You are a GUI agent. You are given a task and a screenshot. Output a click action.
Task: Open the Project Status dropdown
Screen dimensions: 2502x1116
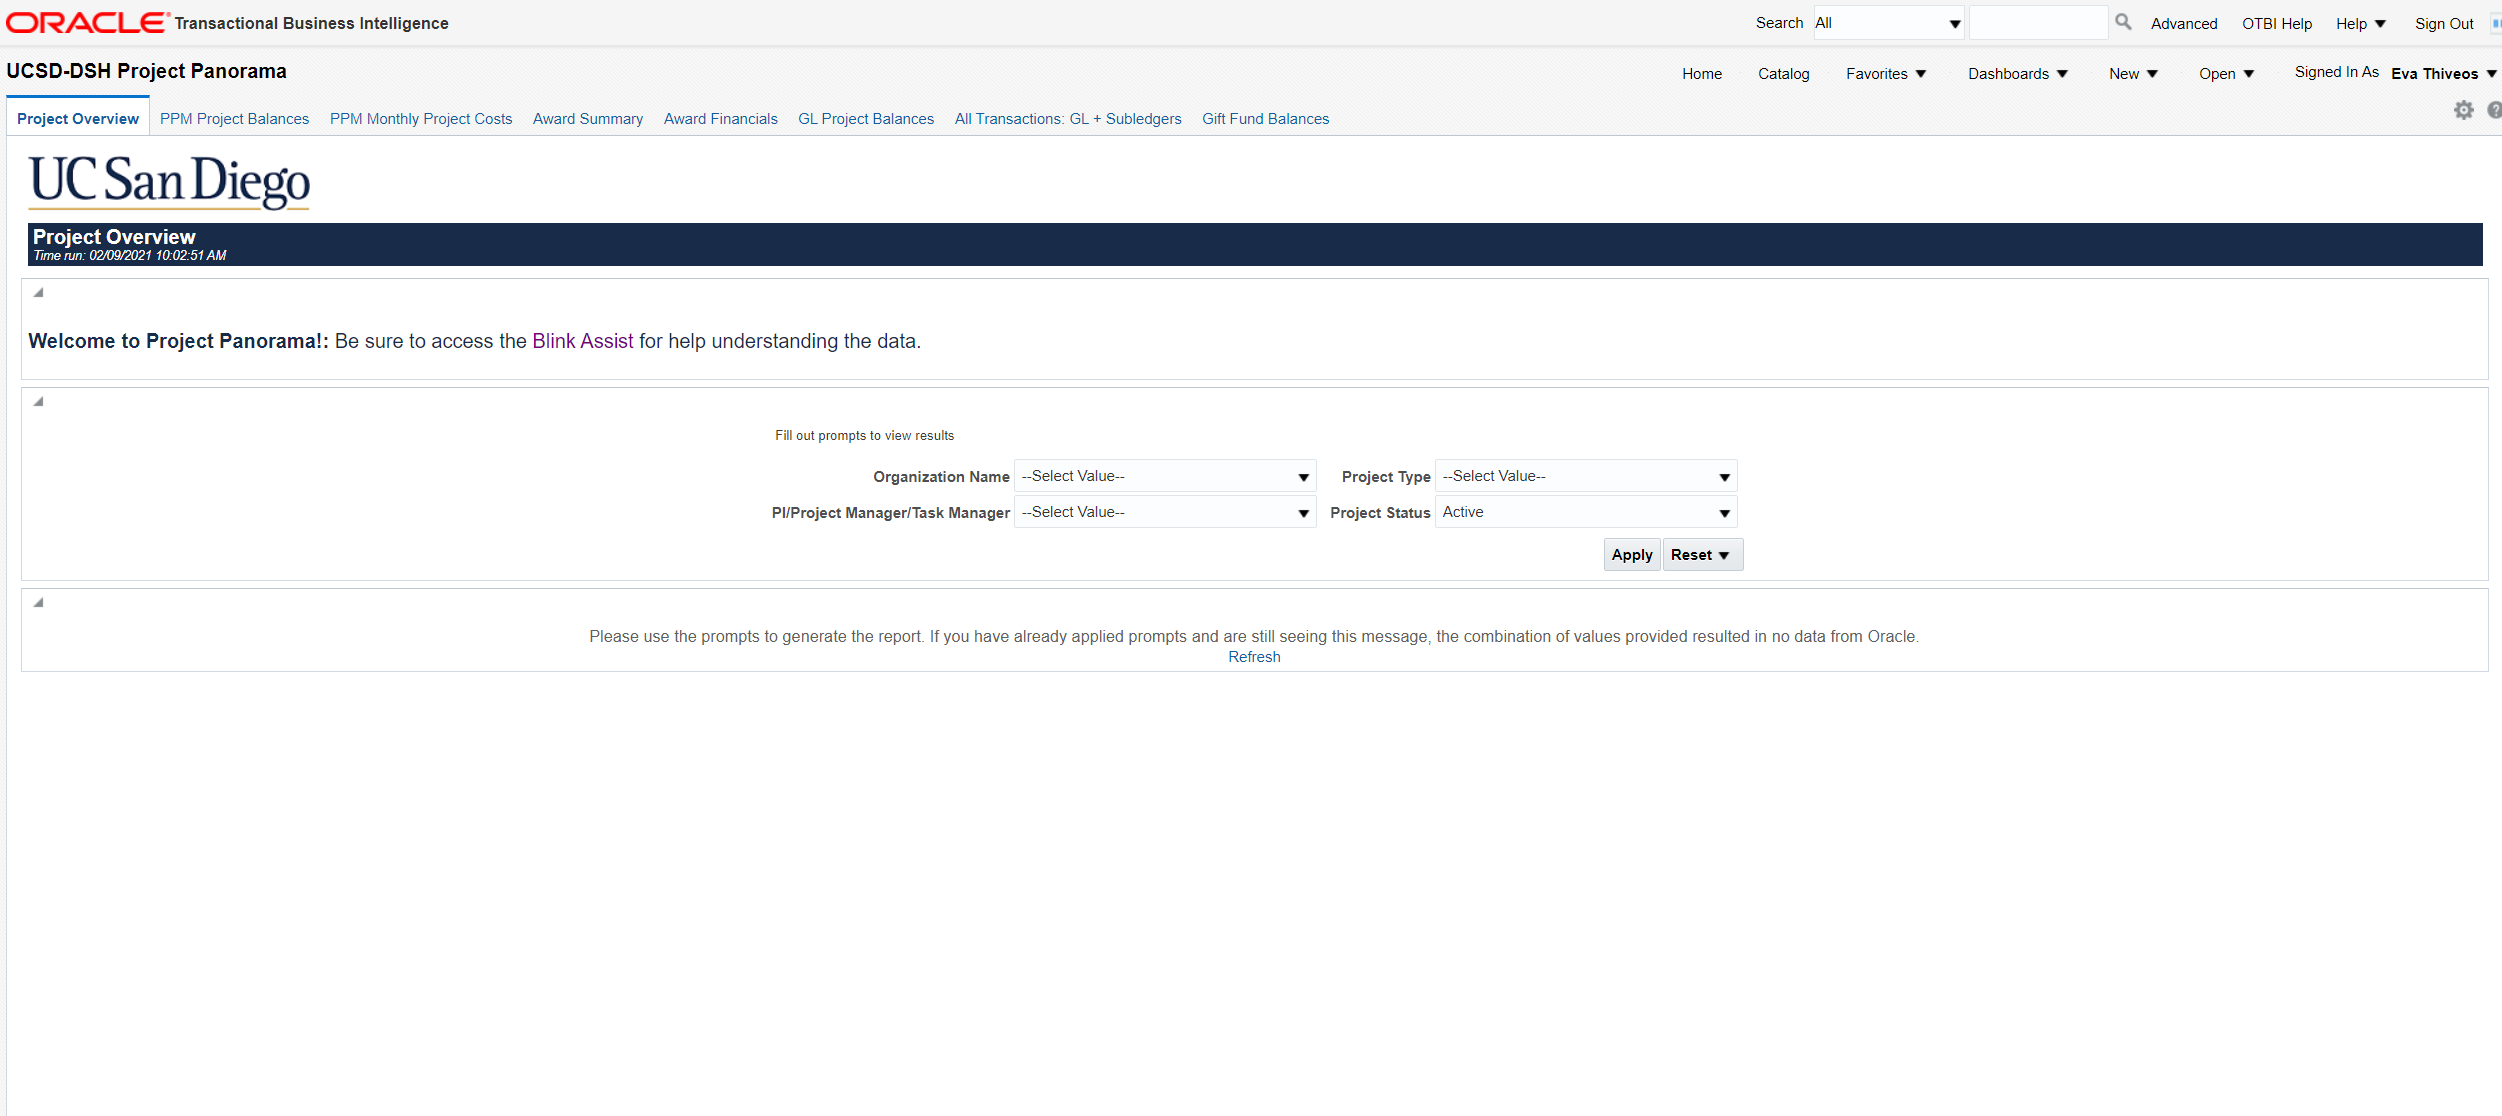[1724, 513]
